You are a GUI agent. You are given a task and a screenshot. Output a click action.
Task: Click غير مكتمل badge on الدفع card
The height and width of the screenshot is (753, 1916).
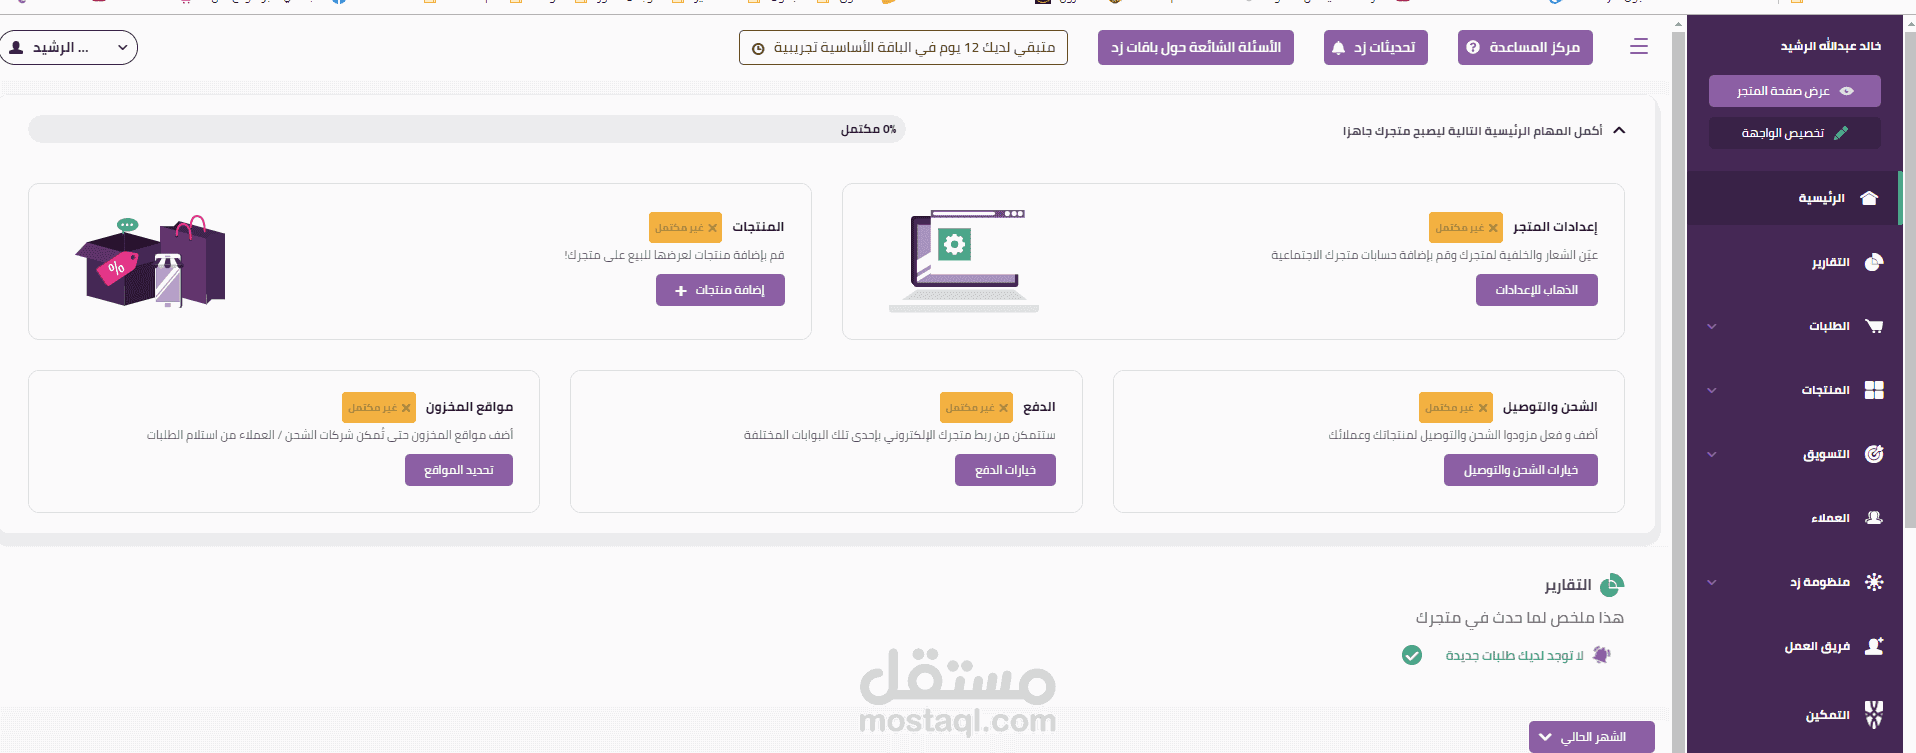point(976,408)
